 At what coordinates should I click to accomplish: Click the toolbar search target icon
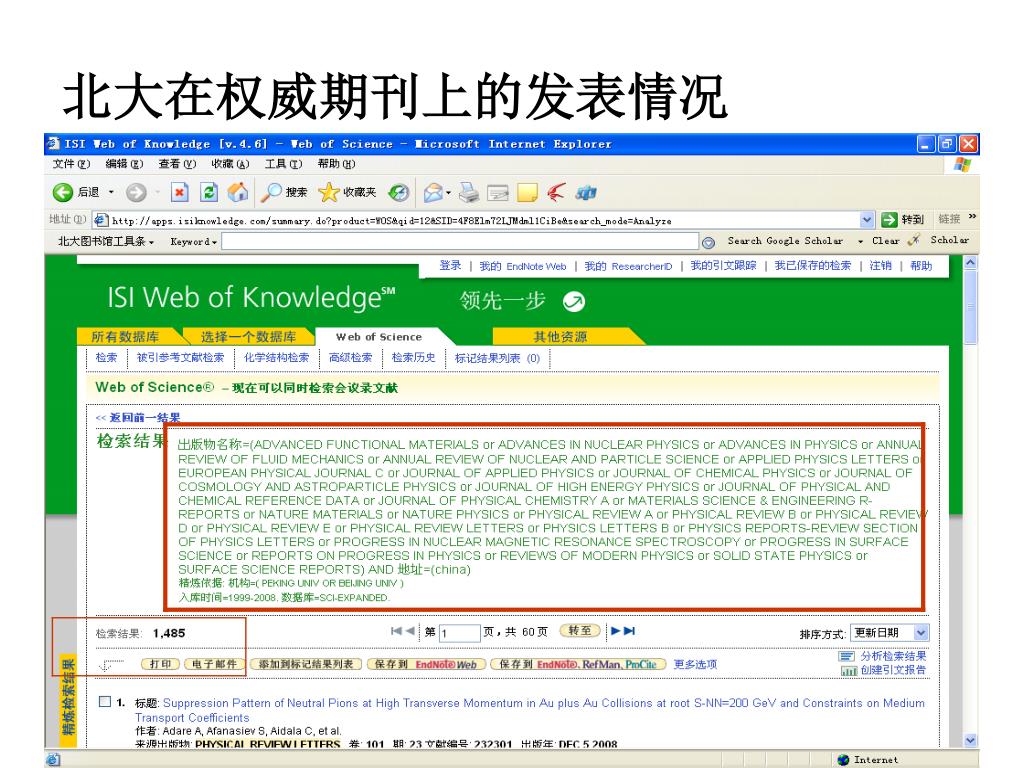[708, 242]
